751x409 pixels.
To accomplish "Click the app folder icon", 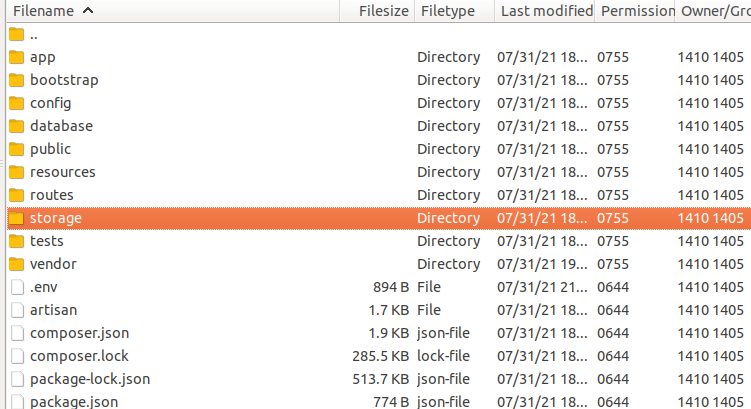I will point(16,57).
